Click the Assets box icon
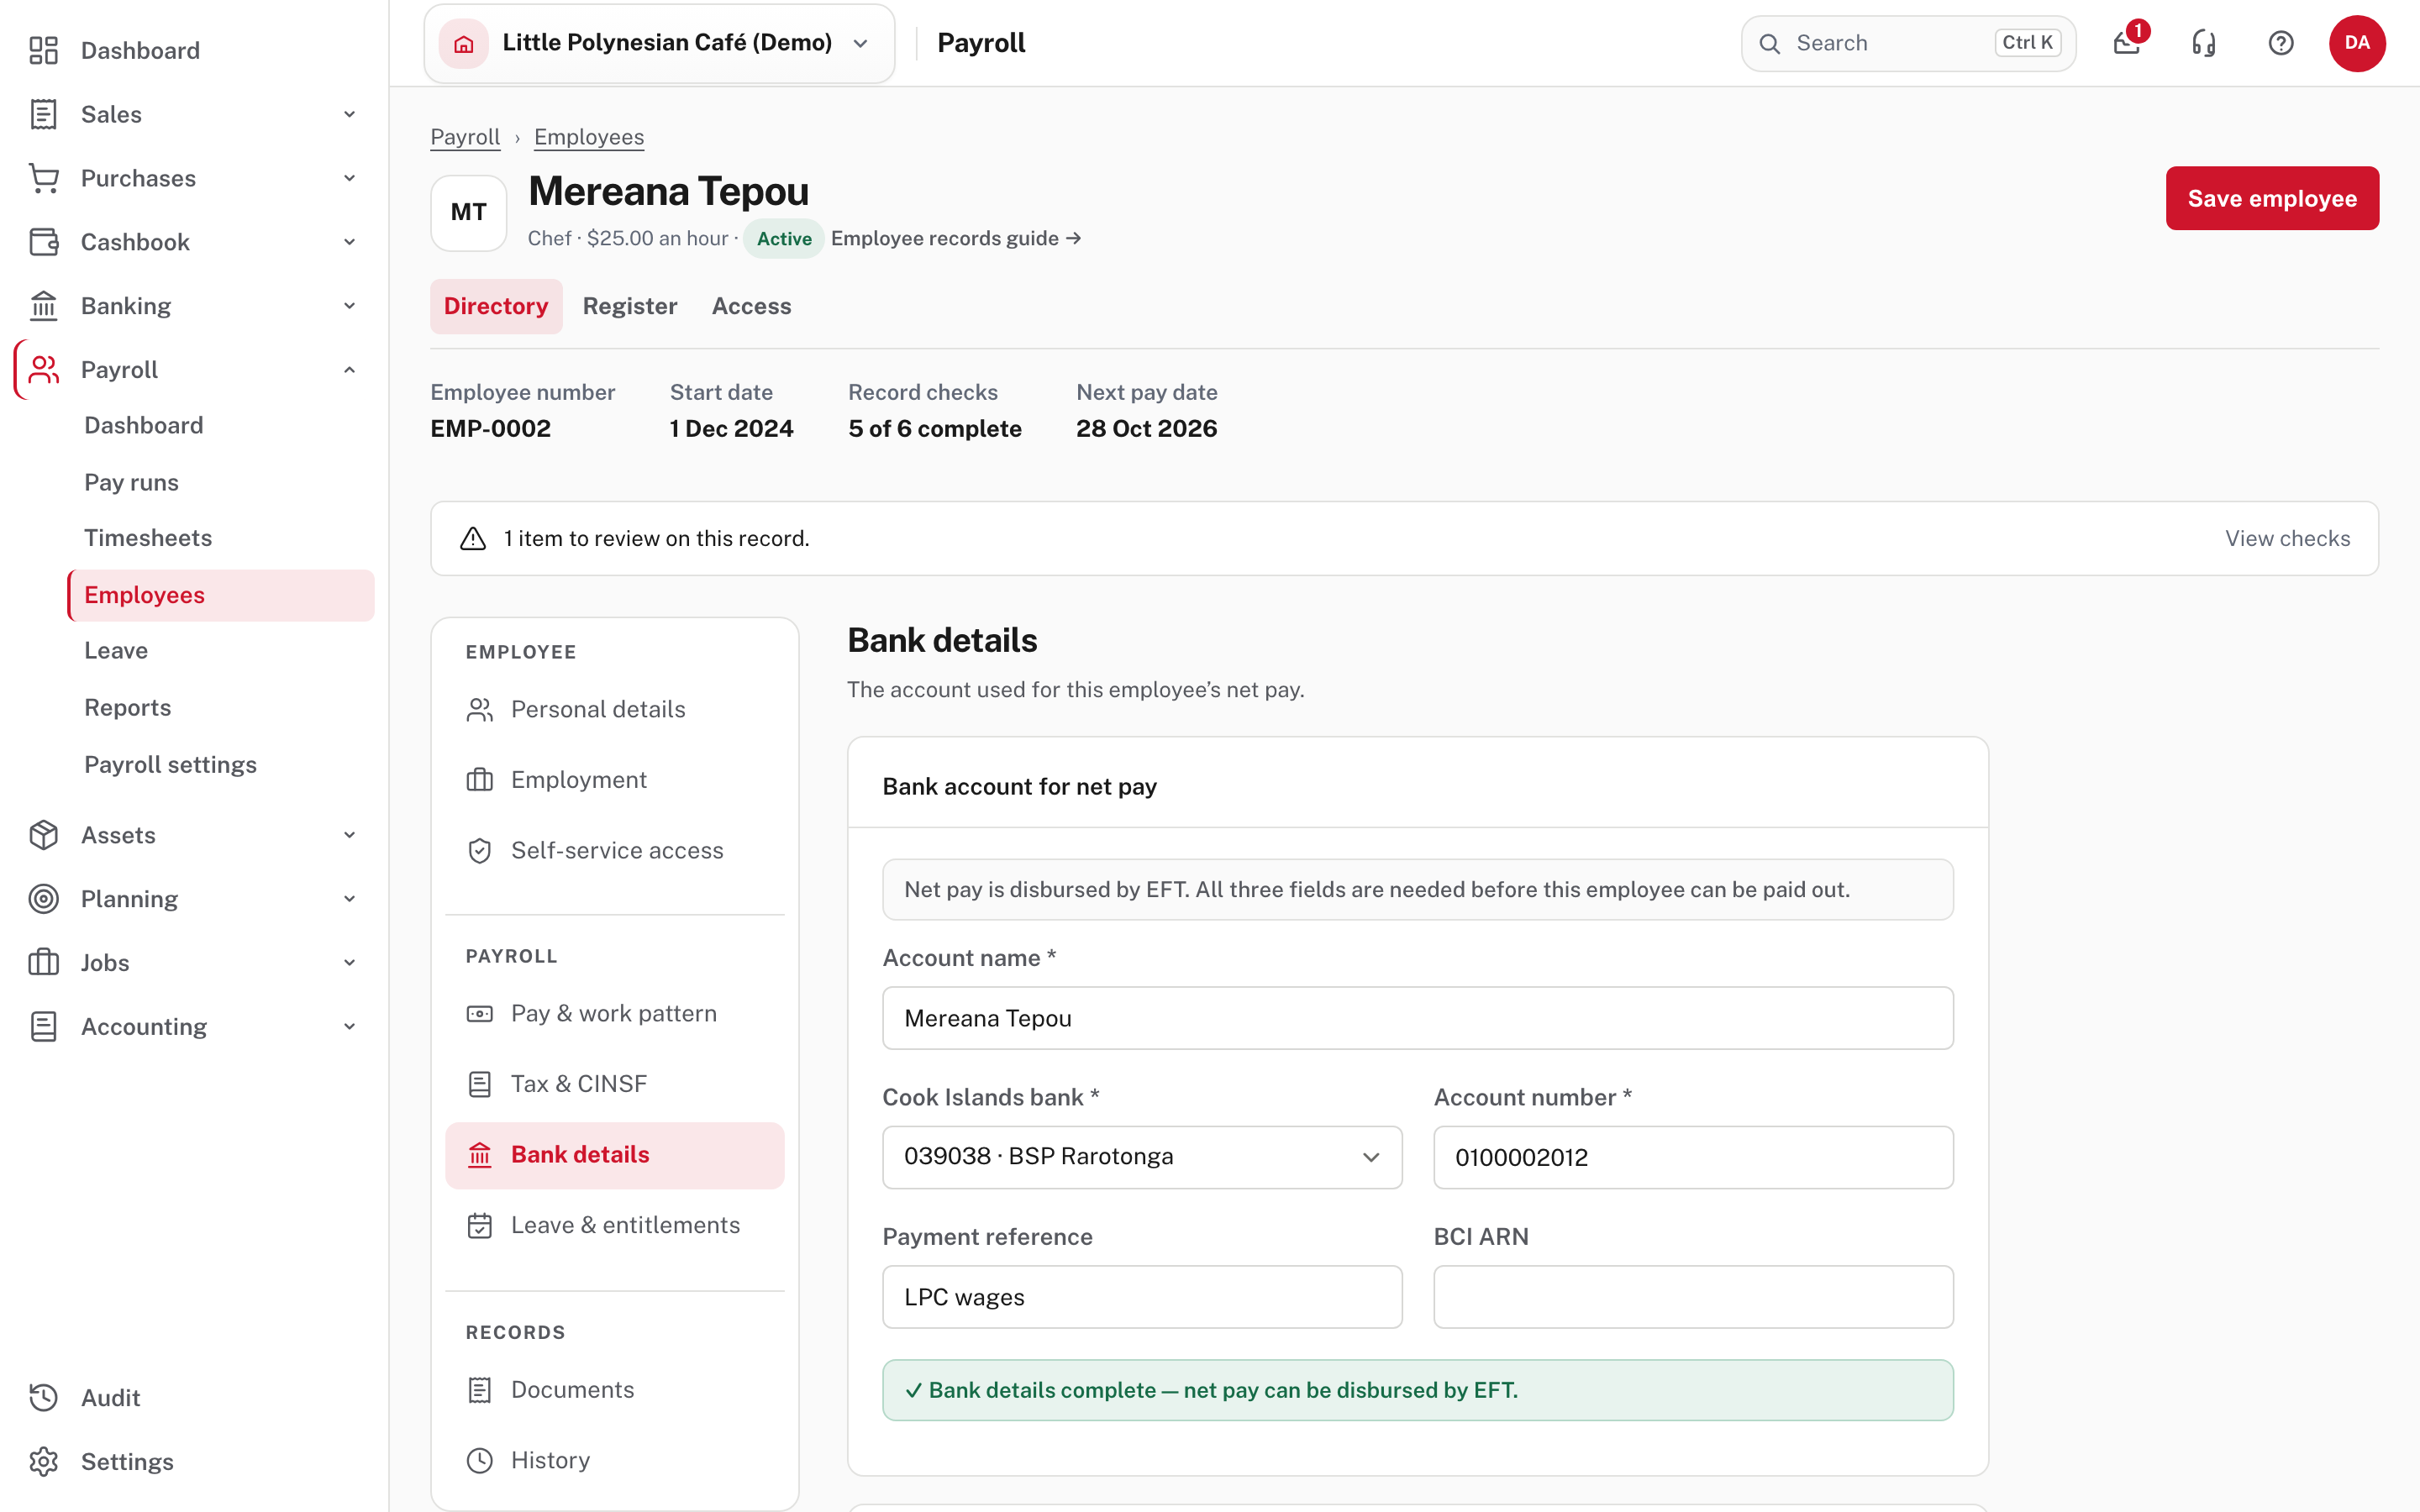Image resolution: width=2420 pixels, height=1512 pixels. pyautogui.click(x=43, y=835)
